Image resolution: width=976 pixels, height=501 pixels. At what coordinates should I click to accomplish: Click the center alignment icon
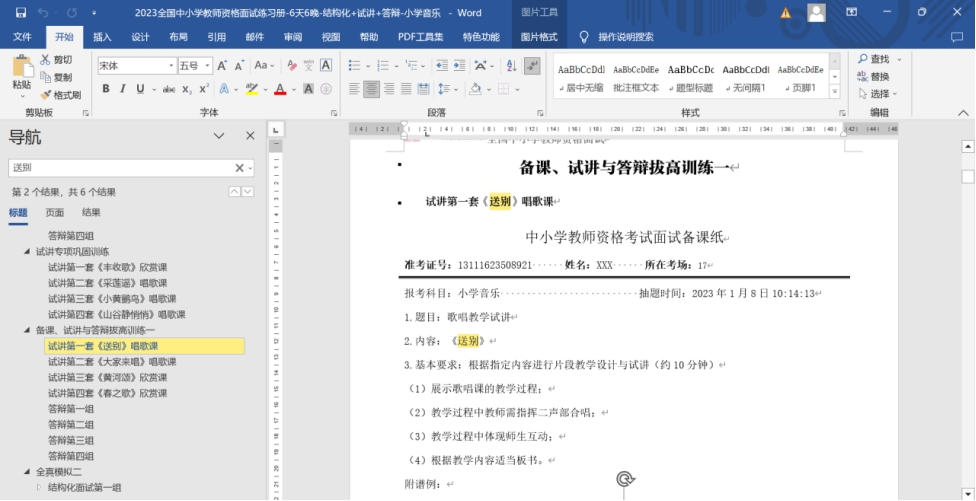click(x=372, y=89)
